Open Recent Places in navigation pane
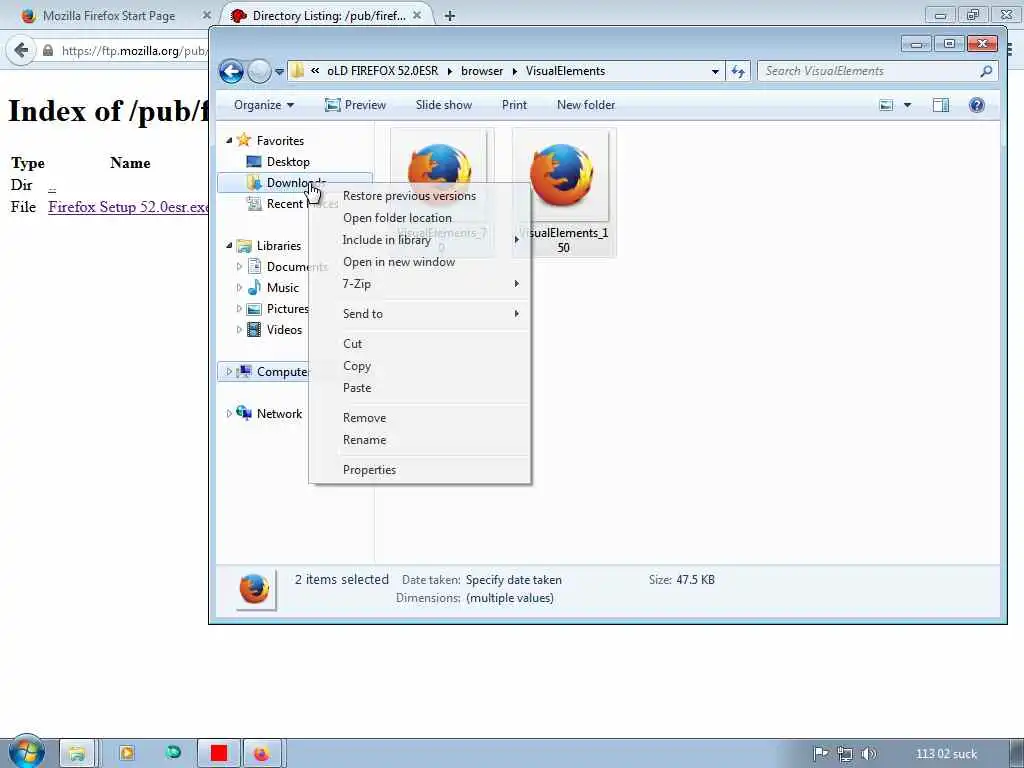 pyautogui.click(x=293, y=204)
